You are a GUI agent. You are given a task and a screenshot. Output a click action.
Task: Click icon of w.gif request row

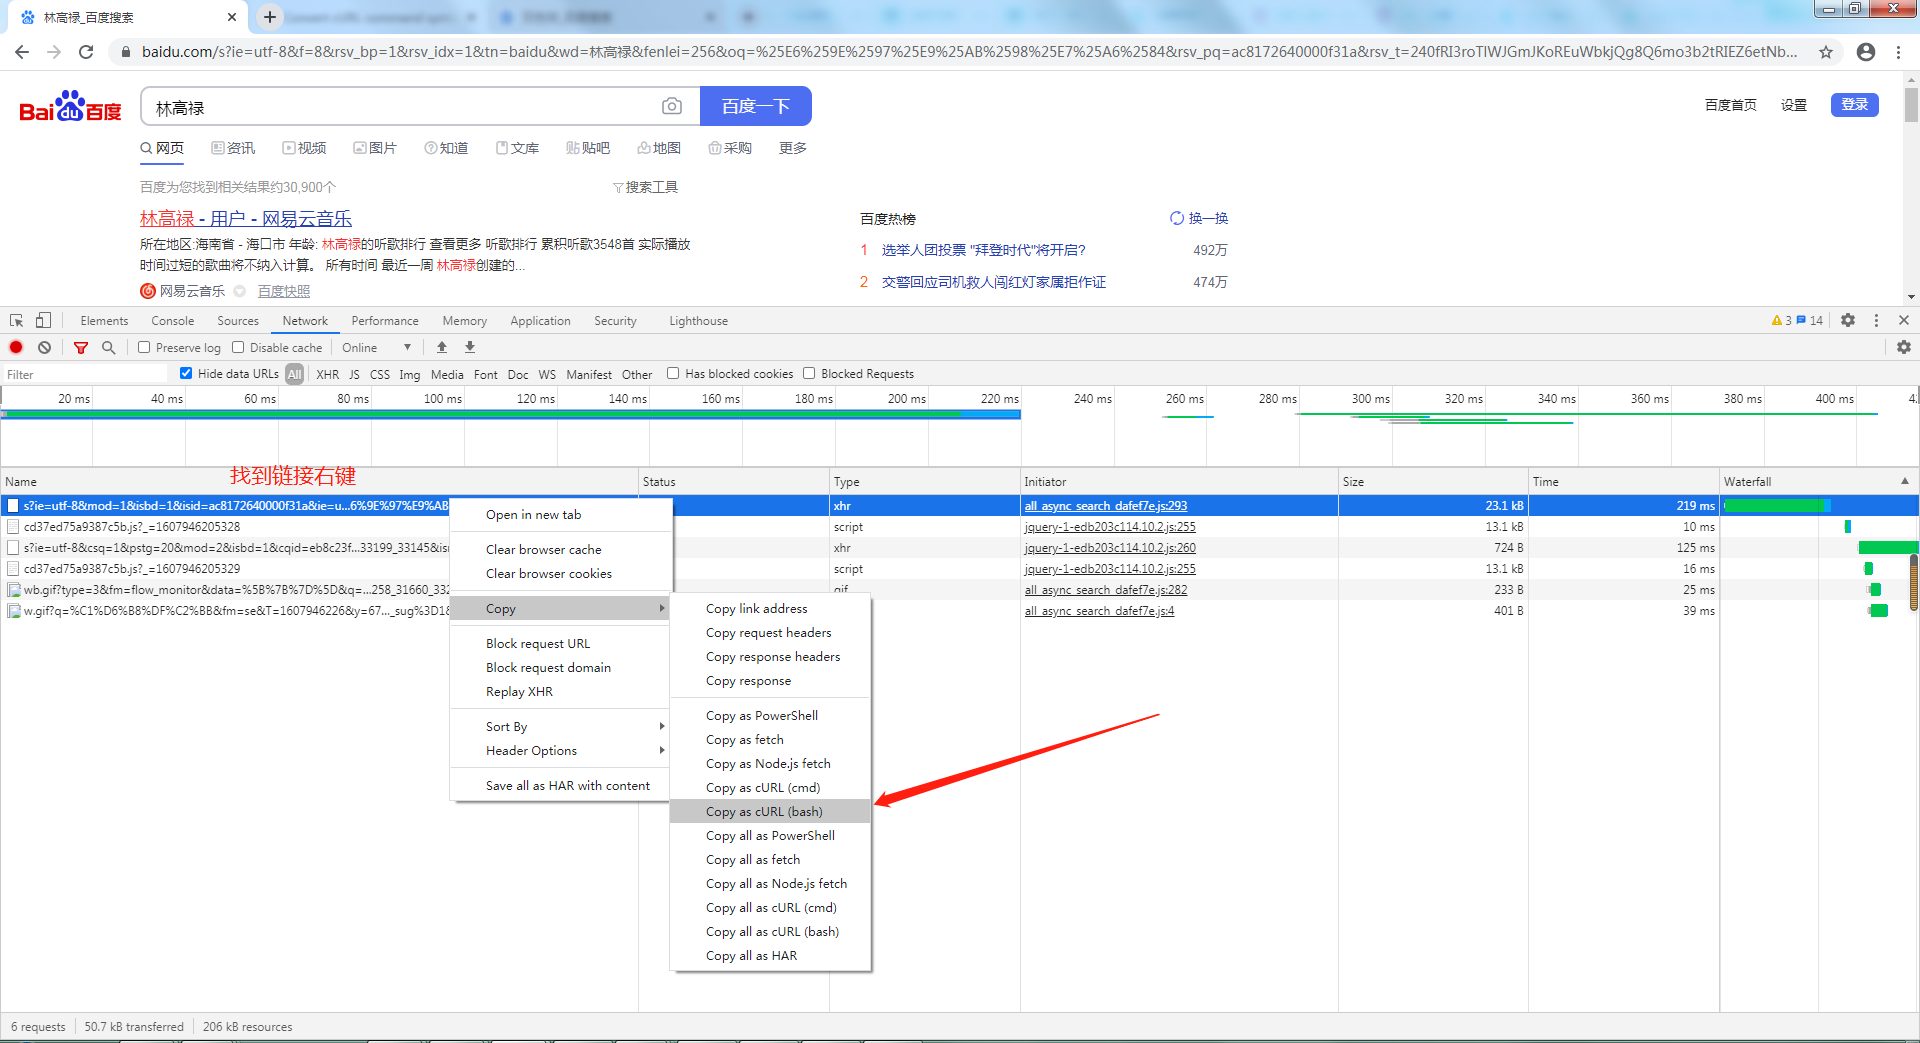pyautogui.click(x=14, y=611)
